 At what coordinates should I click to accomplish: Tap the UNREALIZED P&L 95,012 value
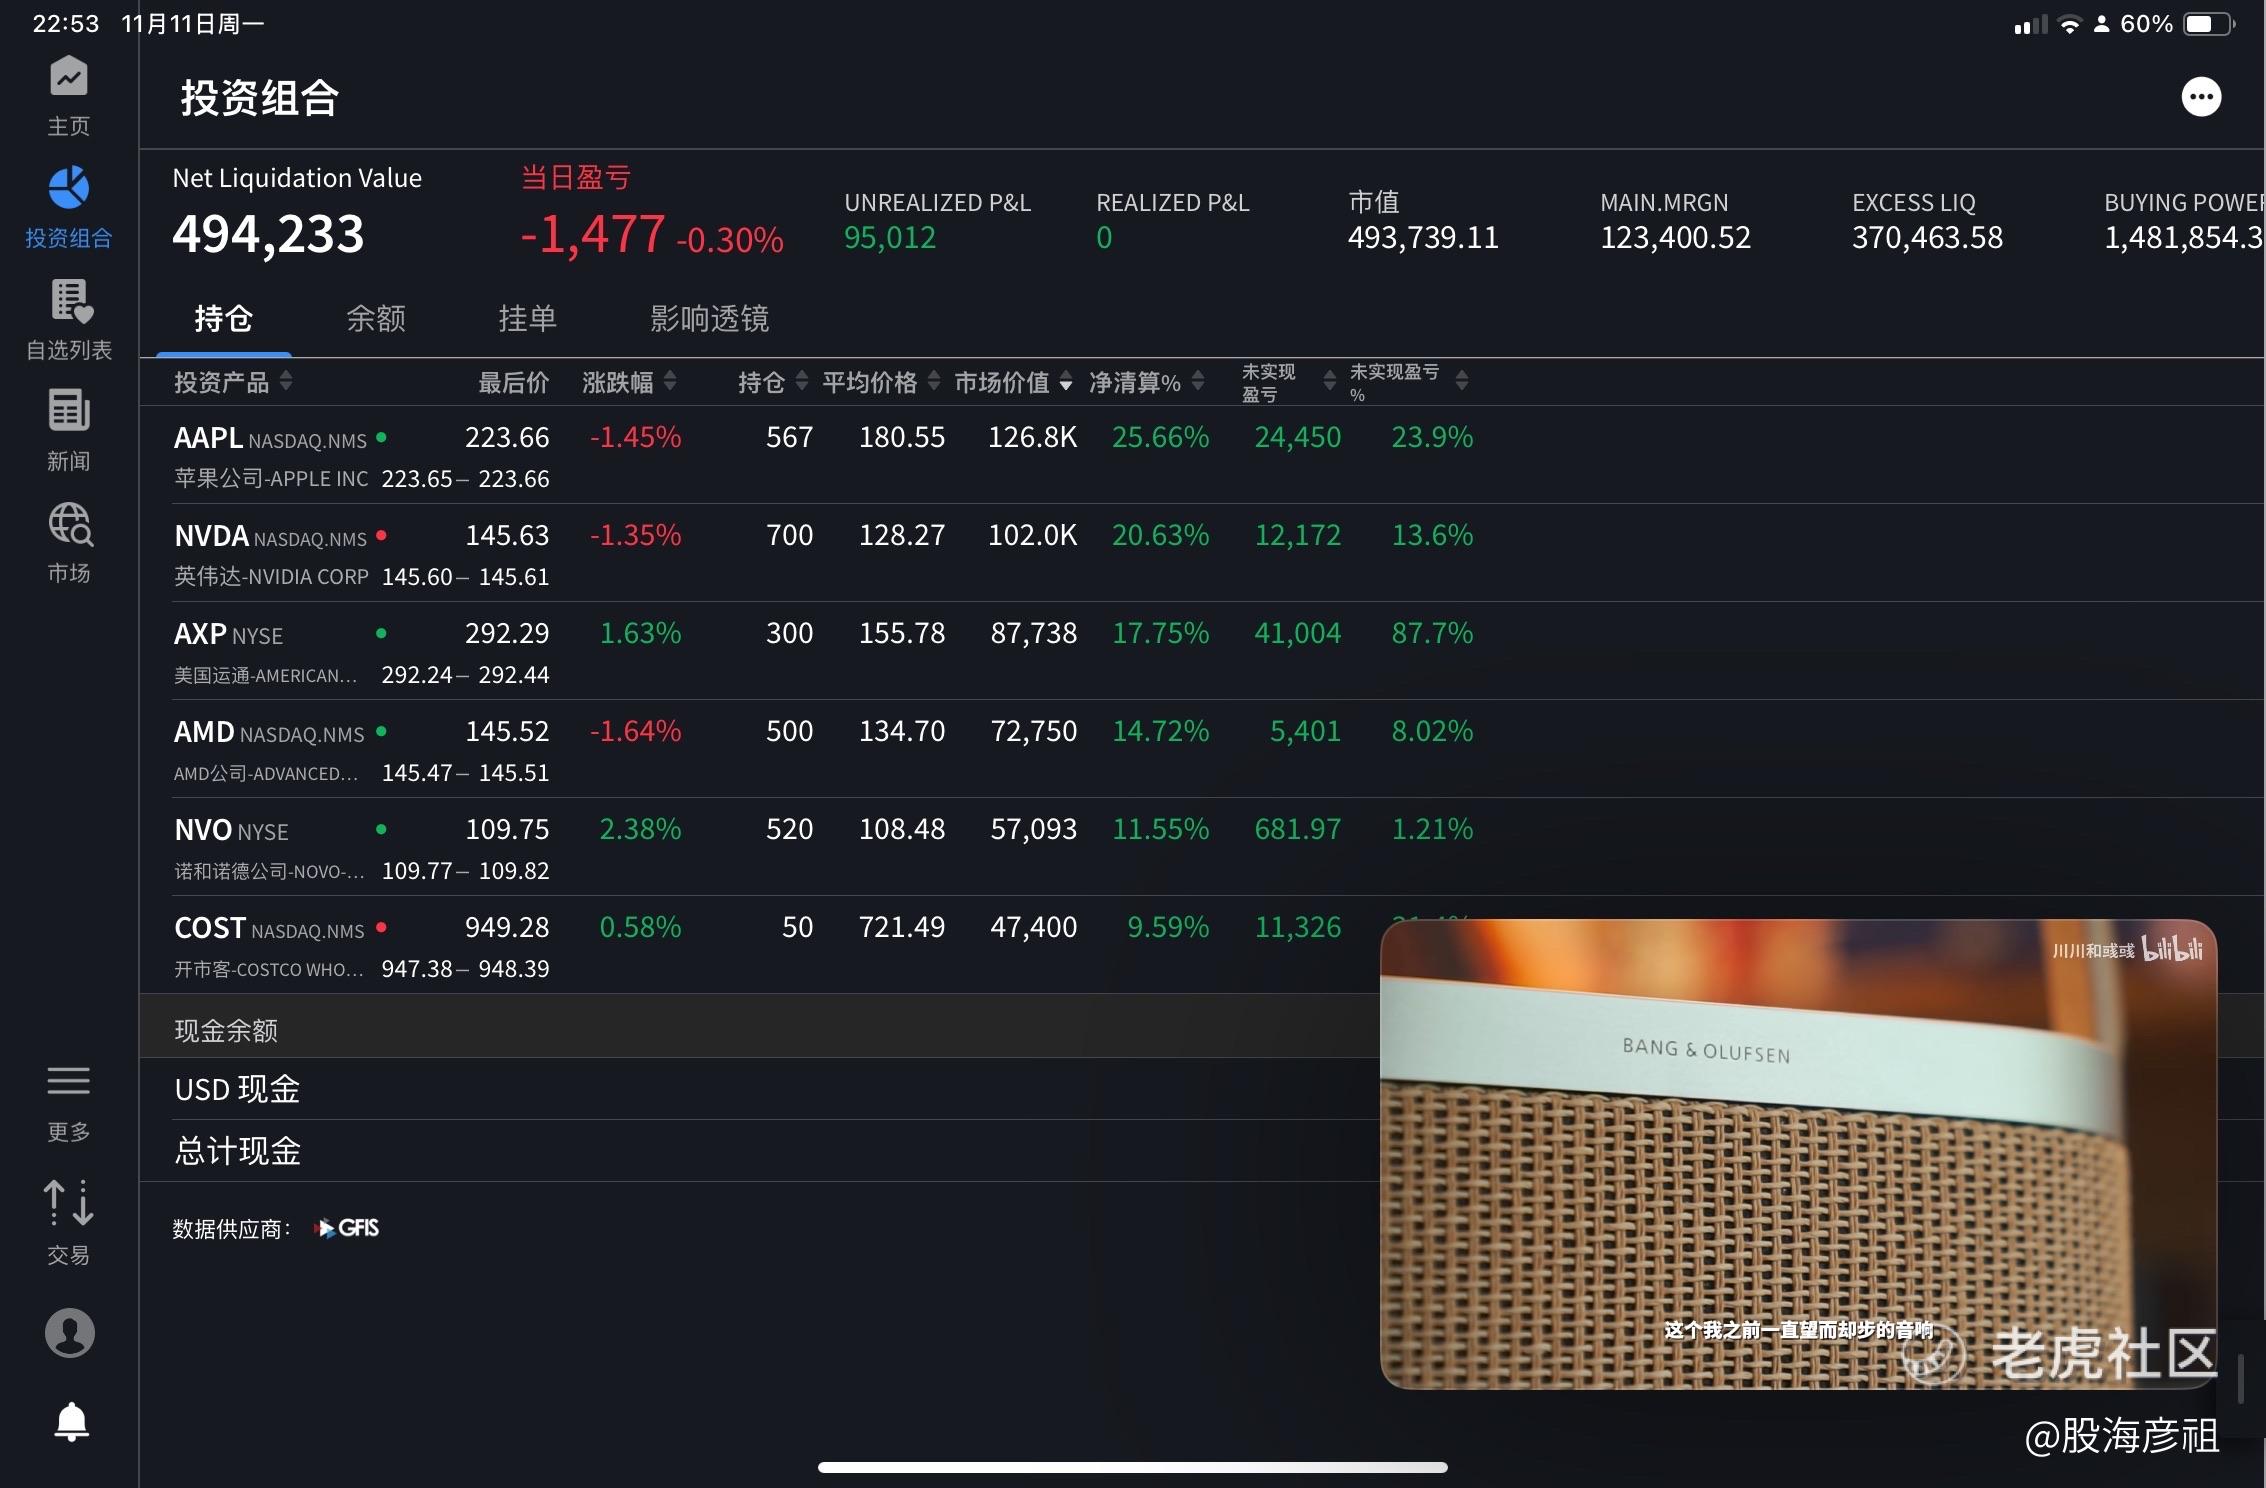[x=890, y=238]
